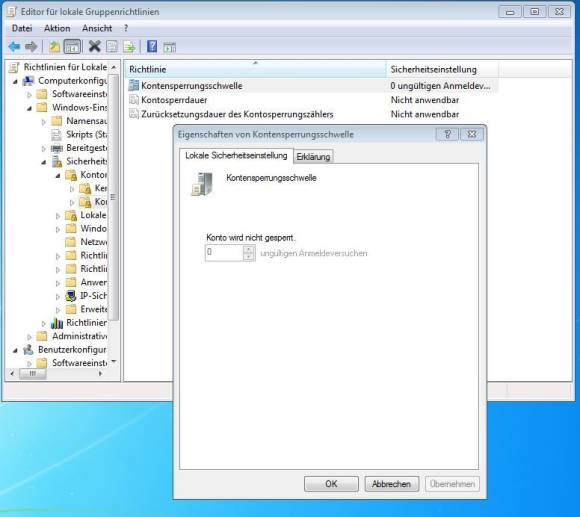
Task: Click the black X delete toolbar icon
Action: pos(95,47)
